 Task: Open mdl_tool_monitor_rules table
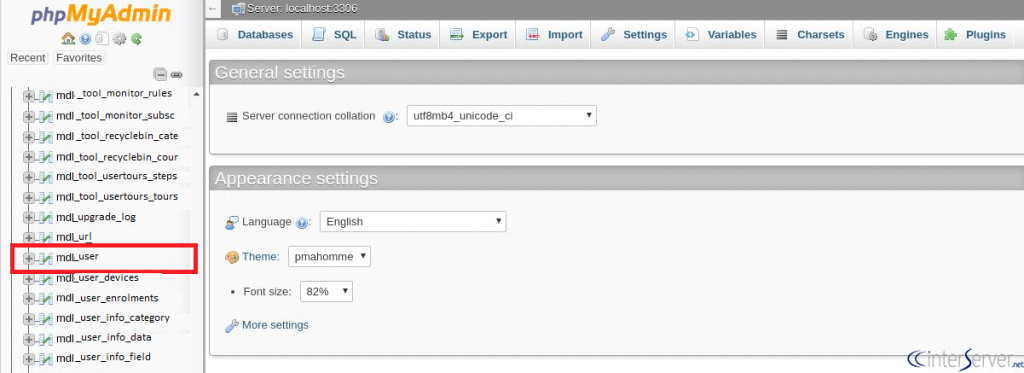tap(114, 93)
